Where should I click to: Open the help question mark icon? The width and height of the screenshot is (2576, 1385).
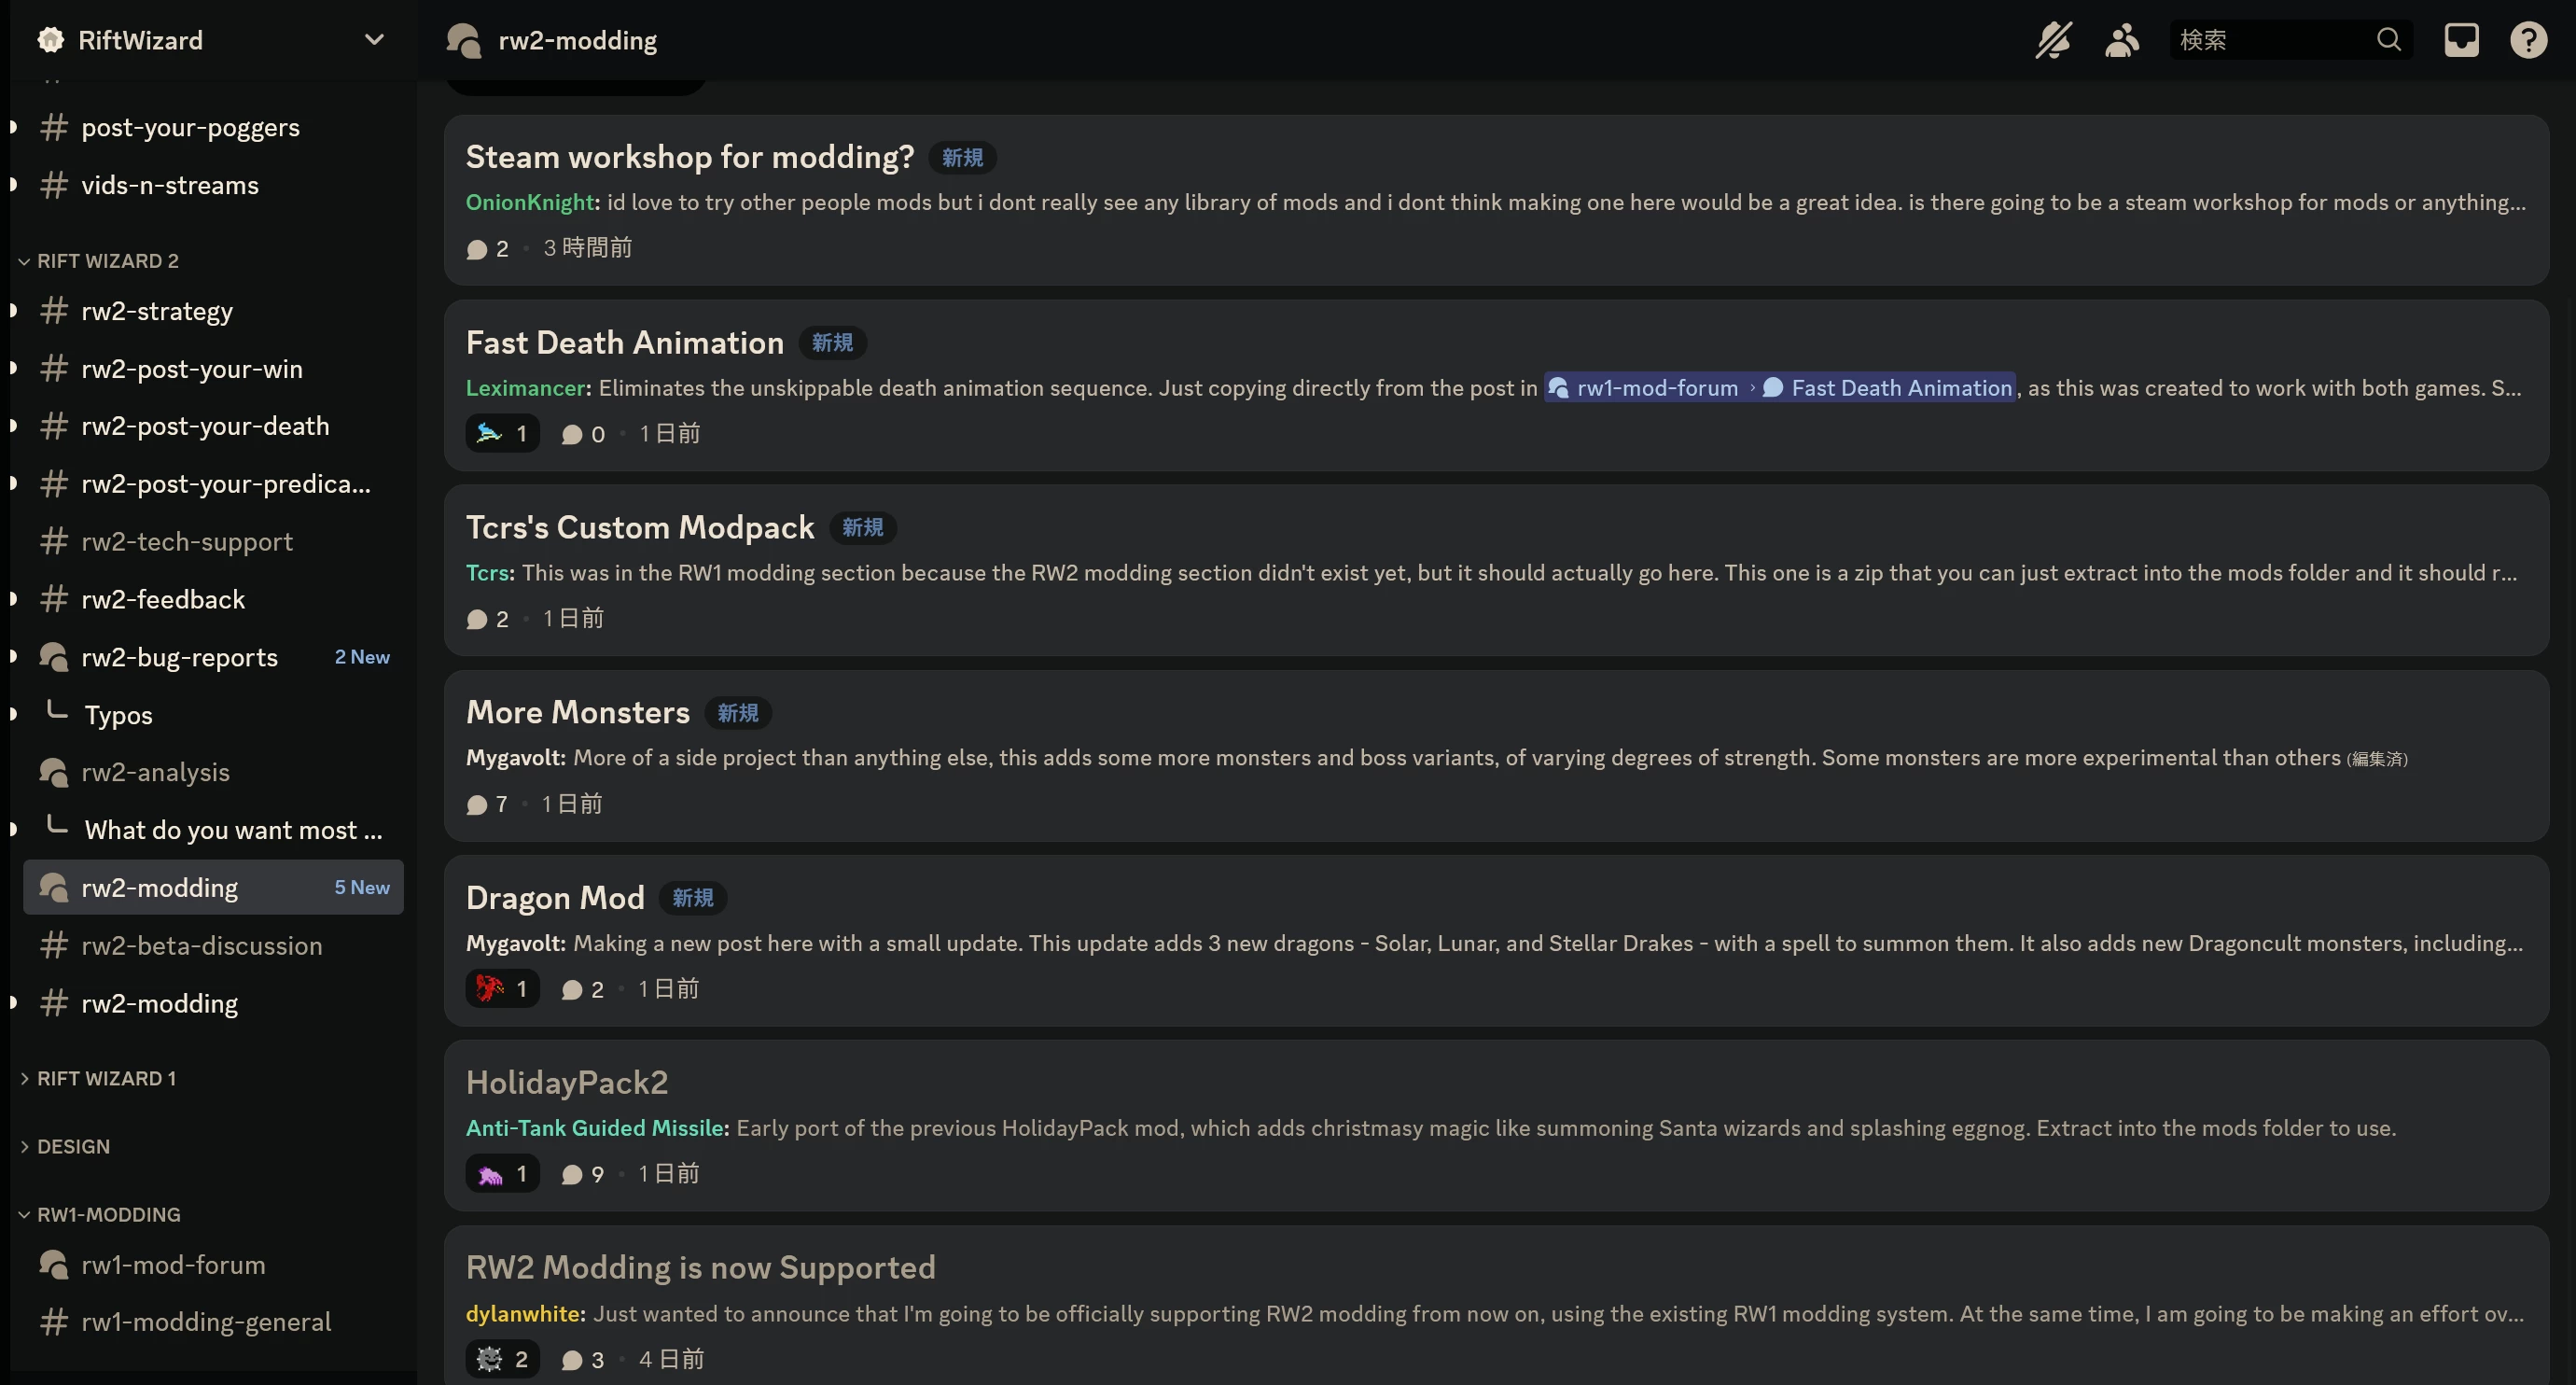[2528, 40]
